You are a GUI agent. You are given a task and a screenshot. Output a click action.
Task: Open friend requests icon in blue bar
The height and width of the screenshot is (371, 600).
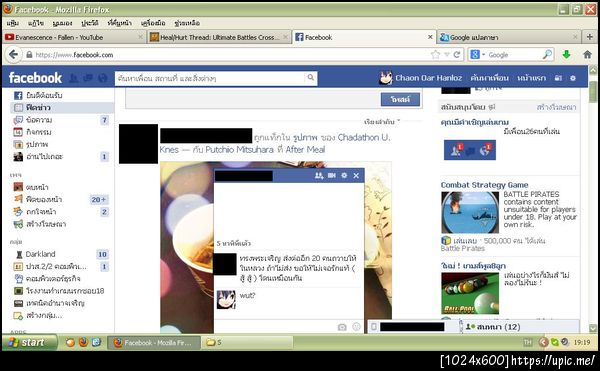pyautogui.click(x=73, y=78)
